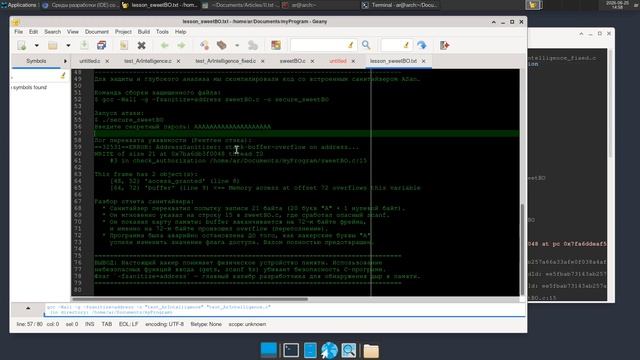The image size is (640, 360).
Task: Open the Edit menu
Action: pos(33,31)
